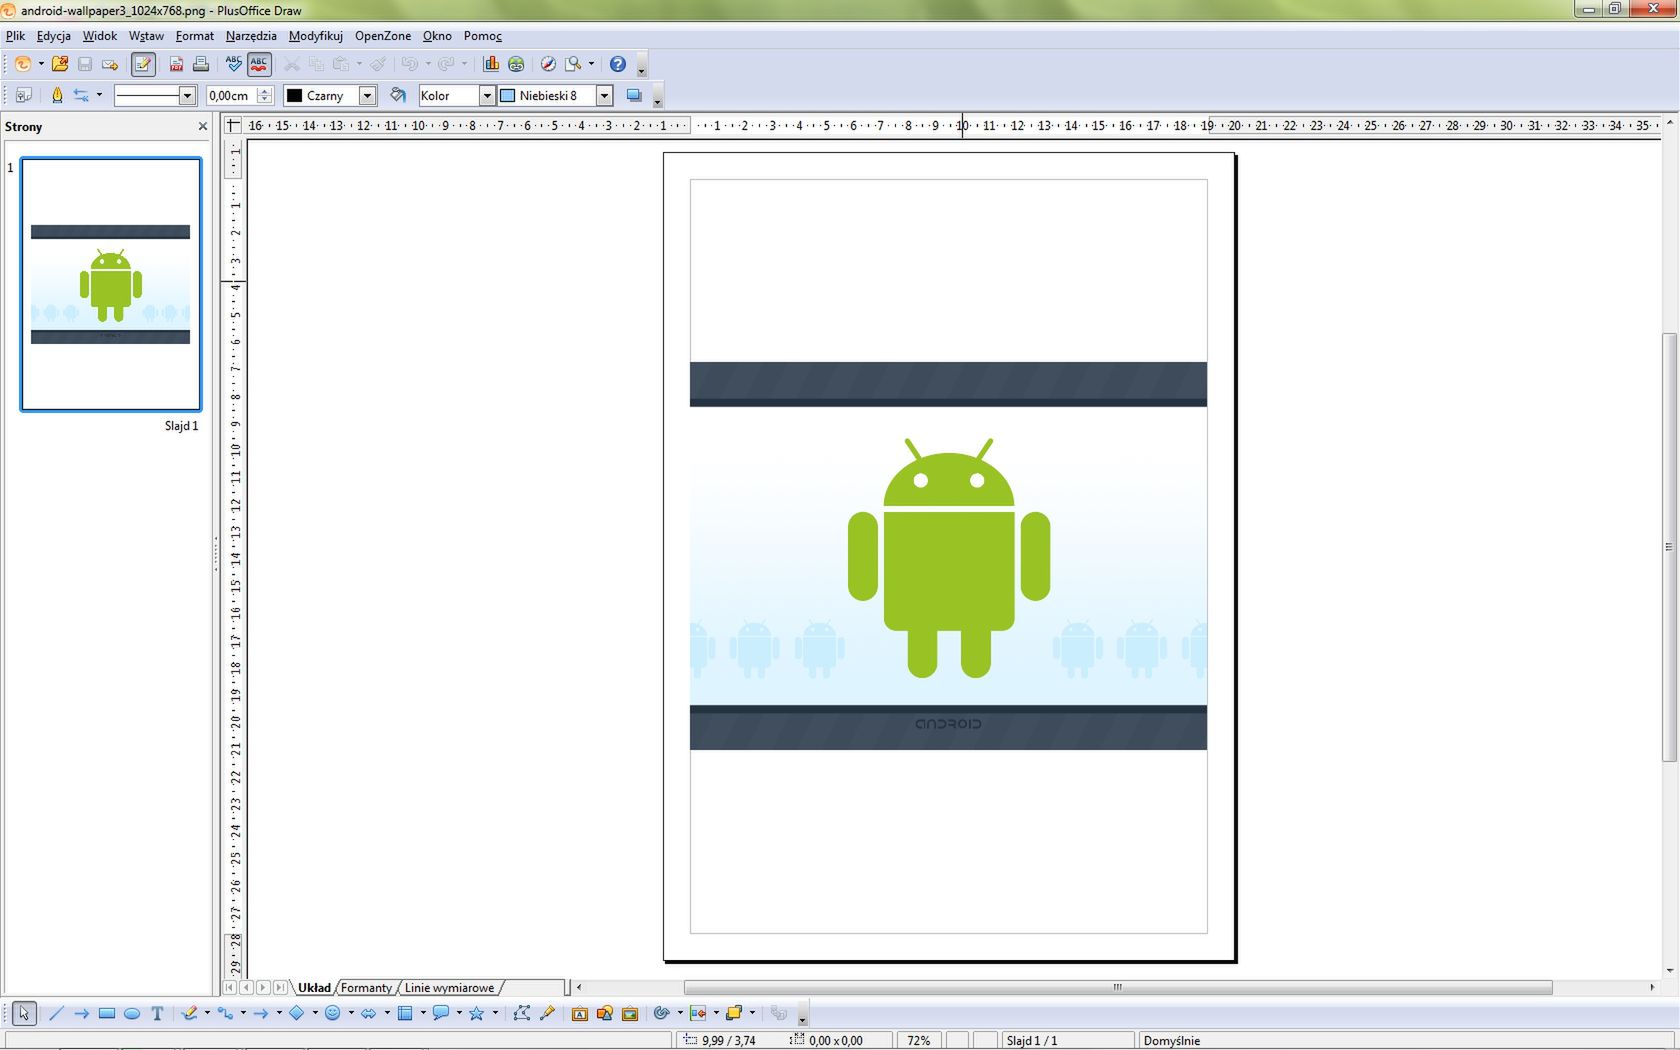The width and height of the screenshot is (1680, 1050).
Task: Open the Arrange objects dropdown arrow
Action: point(752,1013)
